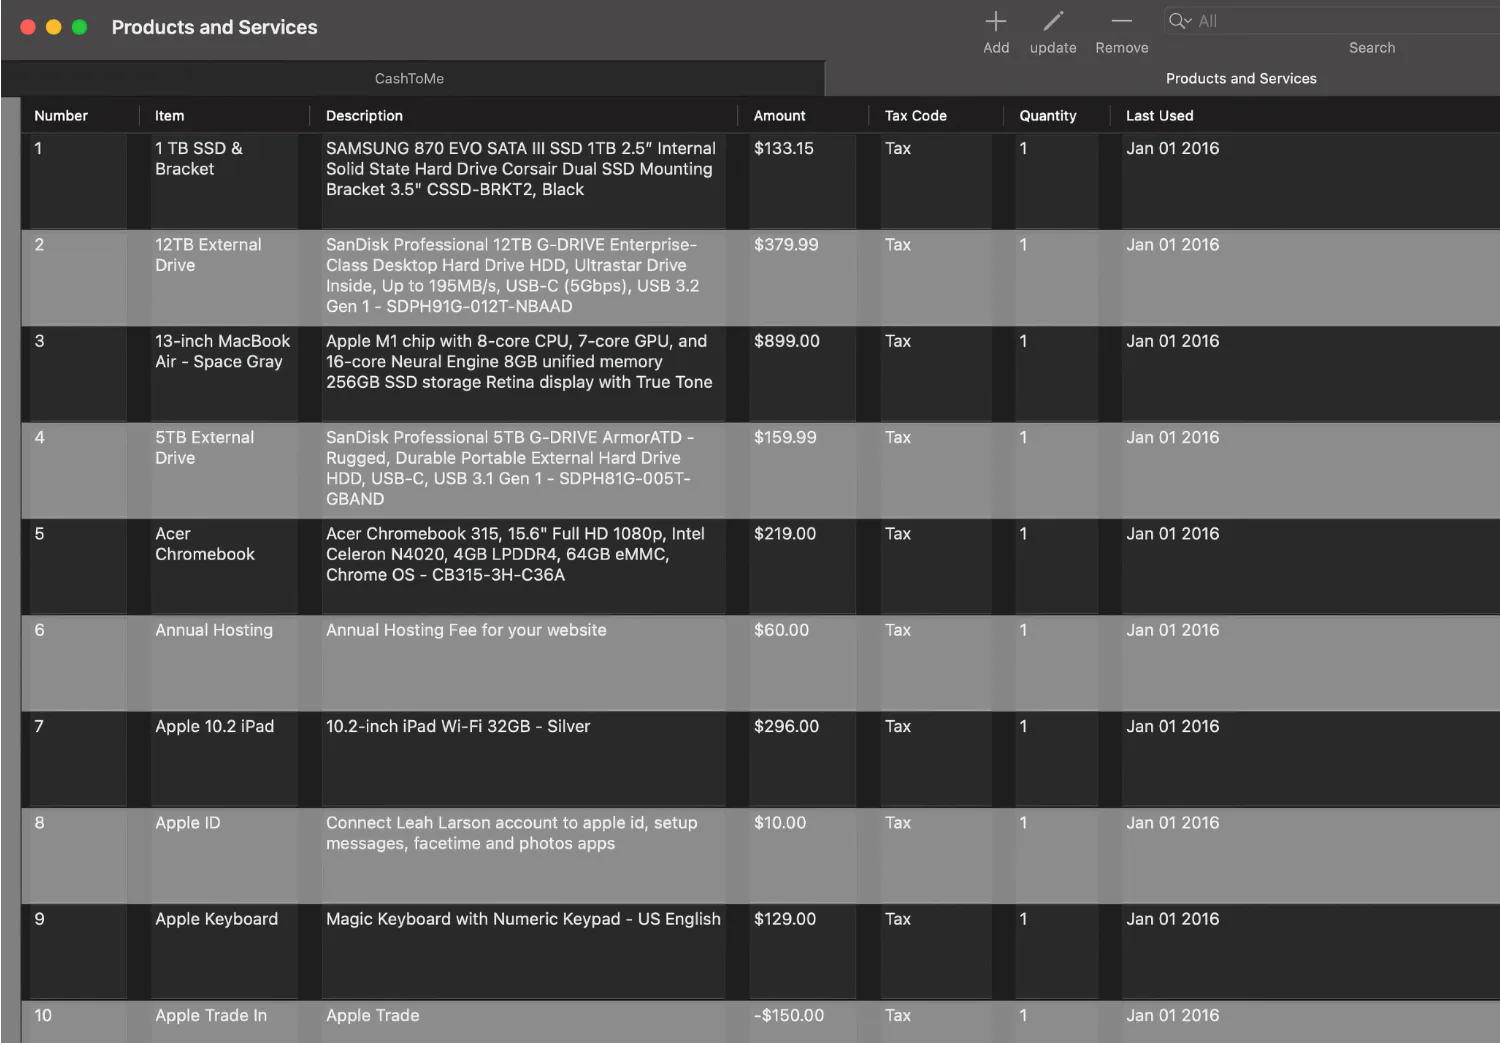Click the Description column header

[x=364, y=116]
